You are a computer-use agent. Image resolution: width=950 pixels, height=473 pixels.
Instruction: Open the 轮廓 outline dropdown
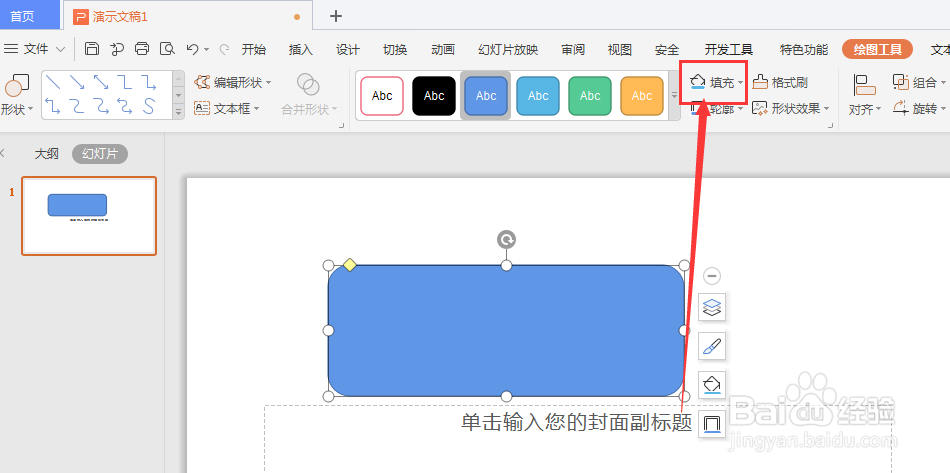(740, 109)
